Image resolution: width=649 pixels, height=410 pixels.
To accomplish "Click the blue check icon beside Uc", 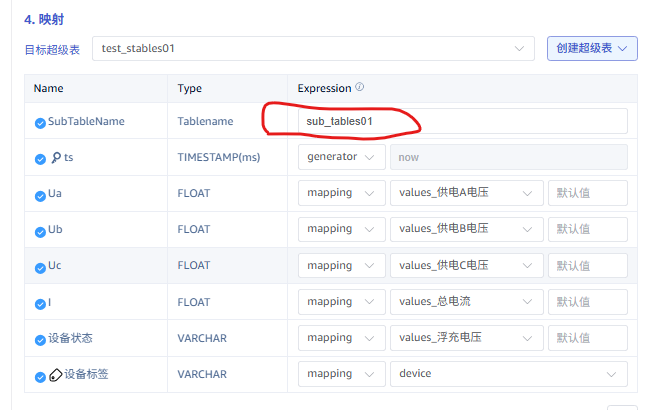I will [x=40, y=266].
